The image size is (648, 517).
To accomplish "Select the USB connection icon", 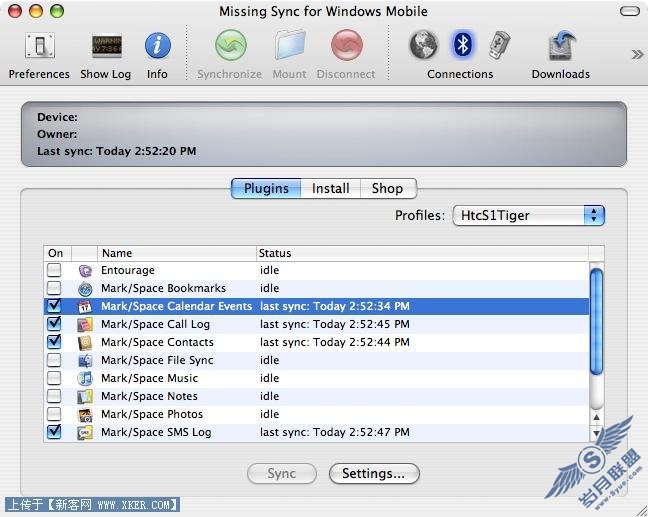I will 500,45.
